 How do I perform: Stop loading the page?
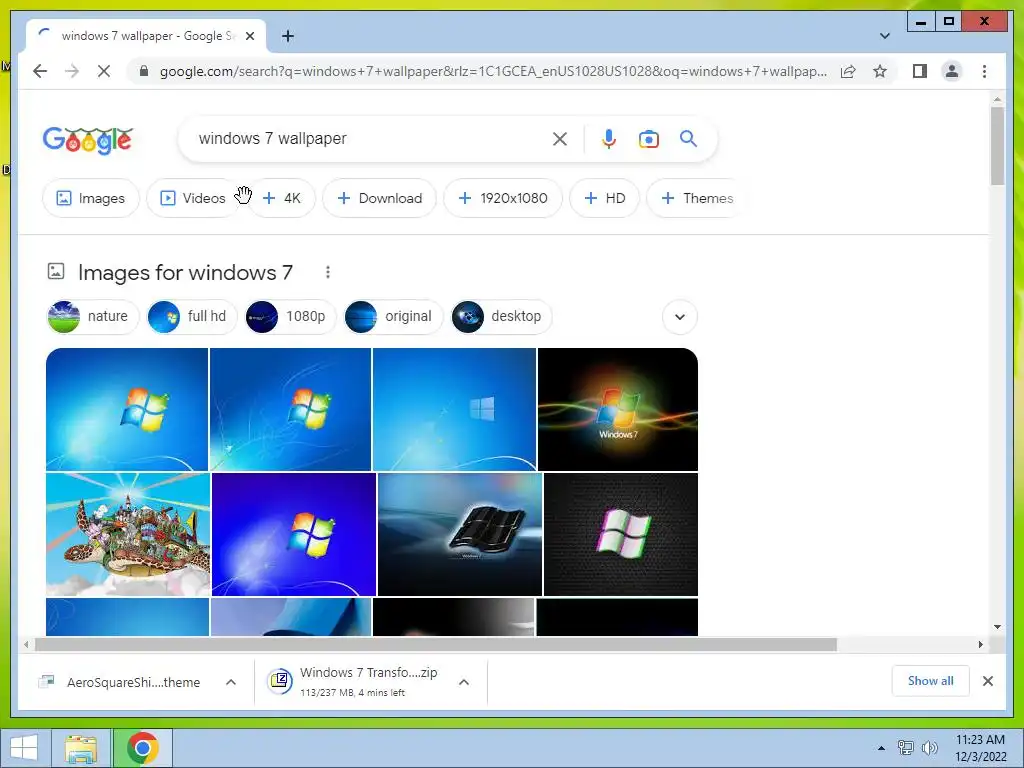click(x=104, y=71)
